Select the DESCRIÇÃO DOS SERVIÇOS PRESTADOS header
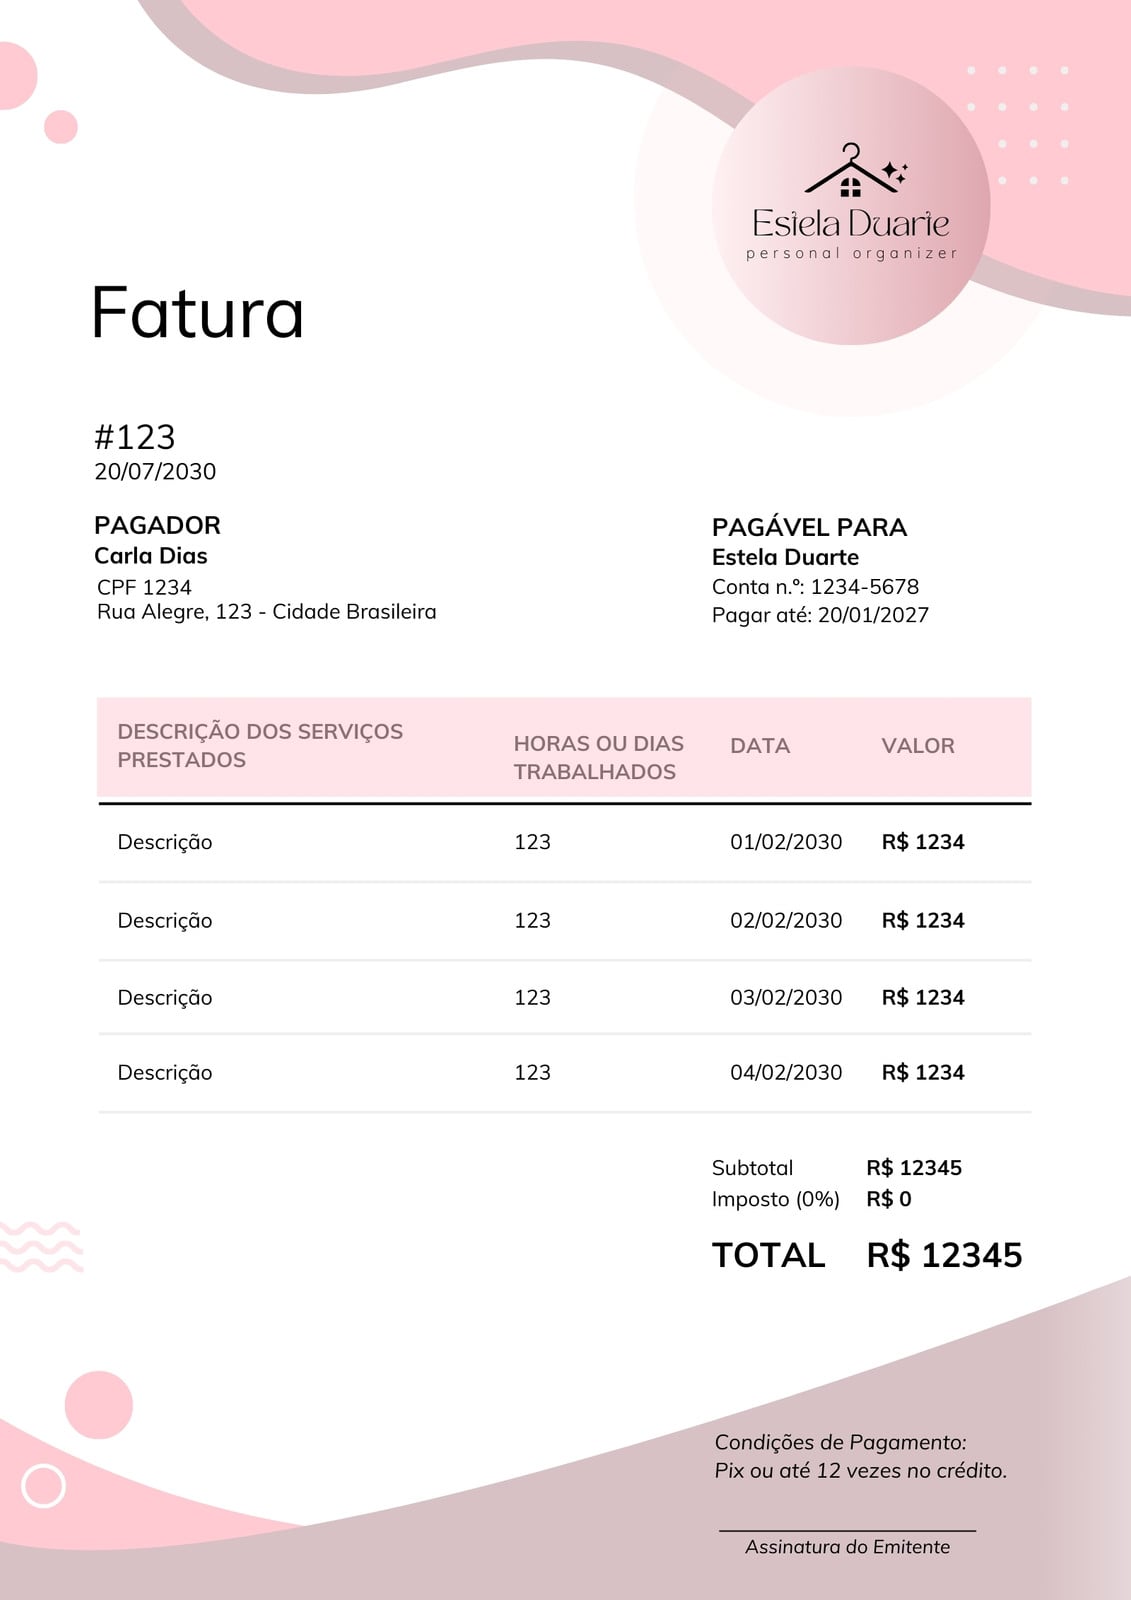 tap(260, 745)
